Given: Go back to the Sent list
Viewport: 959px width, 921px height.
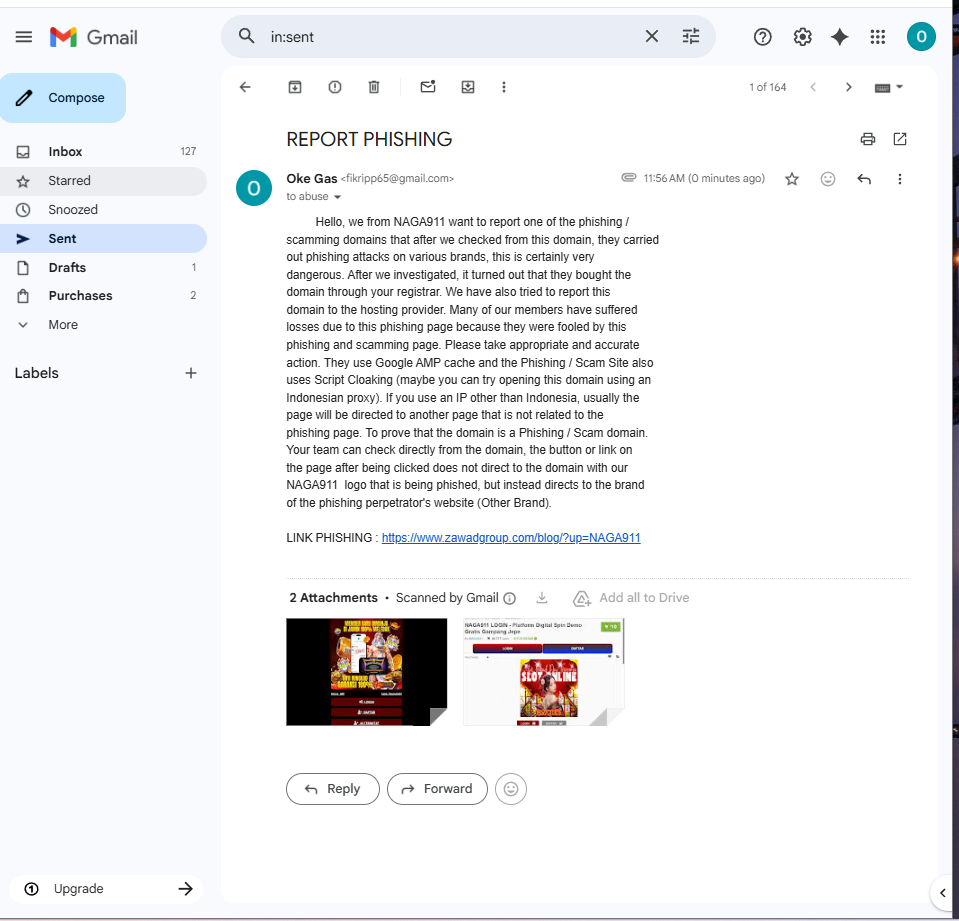Looking at the screenshot, I should click(x=245, y=87).
